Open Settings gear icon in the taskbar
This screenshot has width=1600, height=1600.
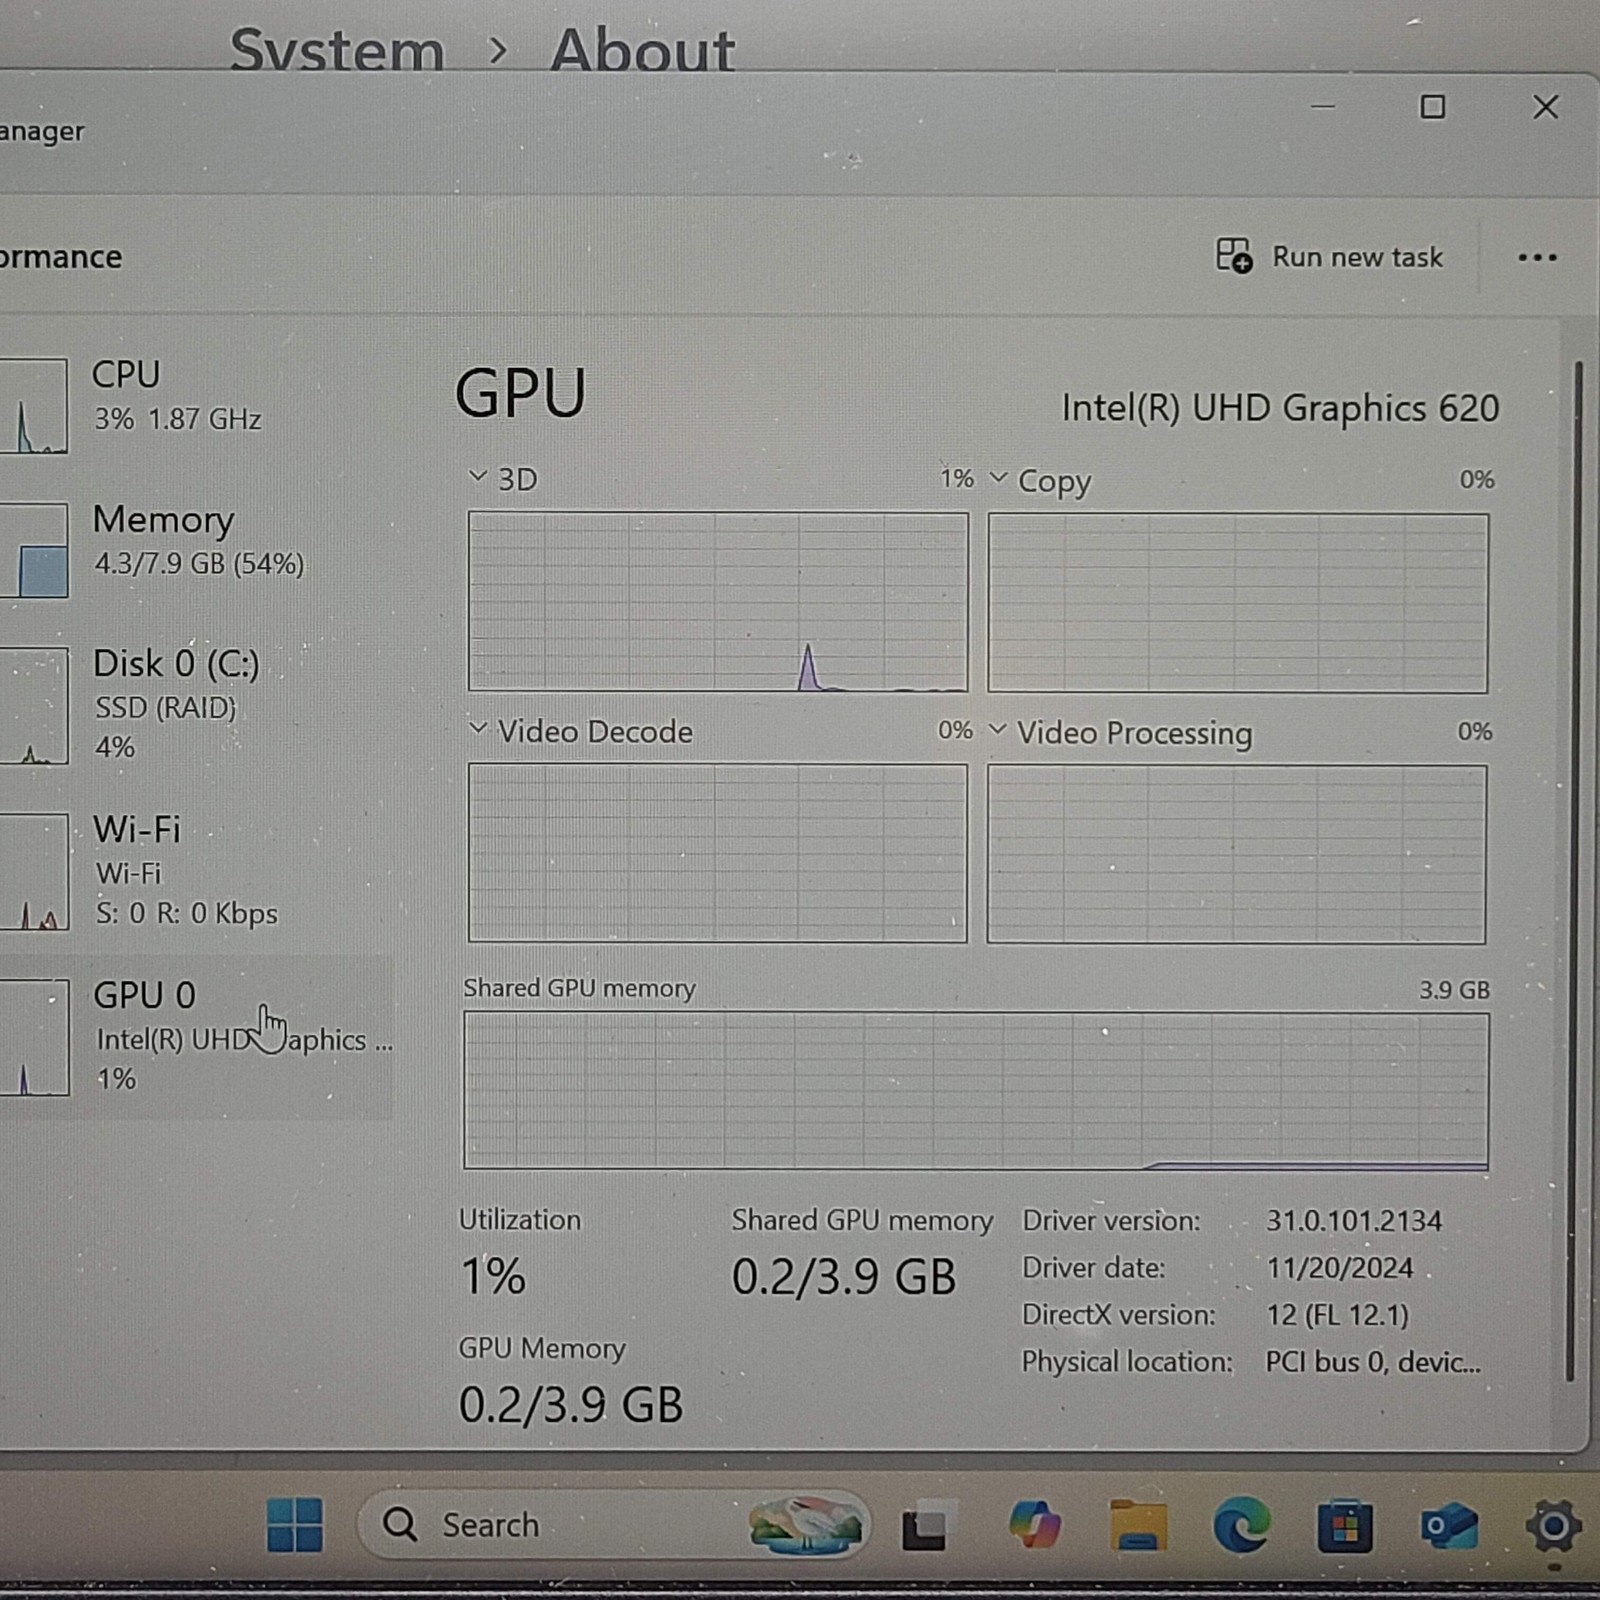click(x=1553, y=1526)
